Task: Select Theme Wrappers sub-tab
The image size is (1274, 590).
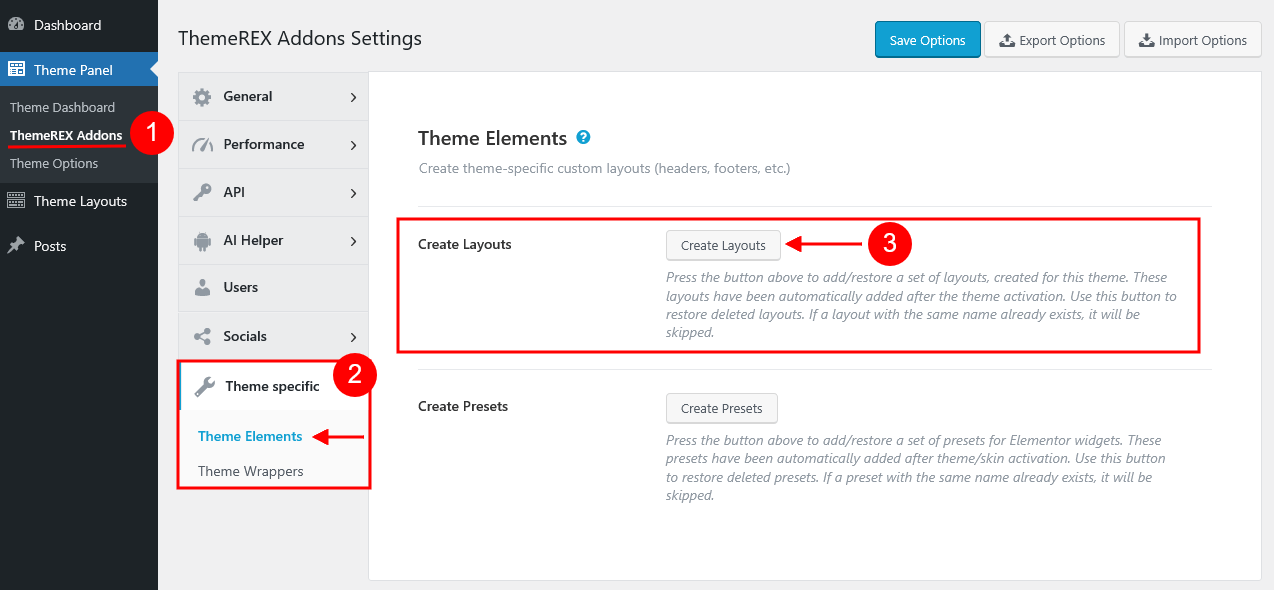Action: coord(250,471)
